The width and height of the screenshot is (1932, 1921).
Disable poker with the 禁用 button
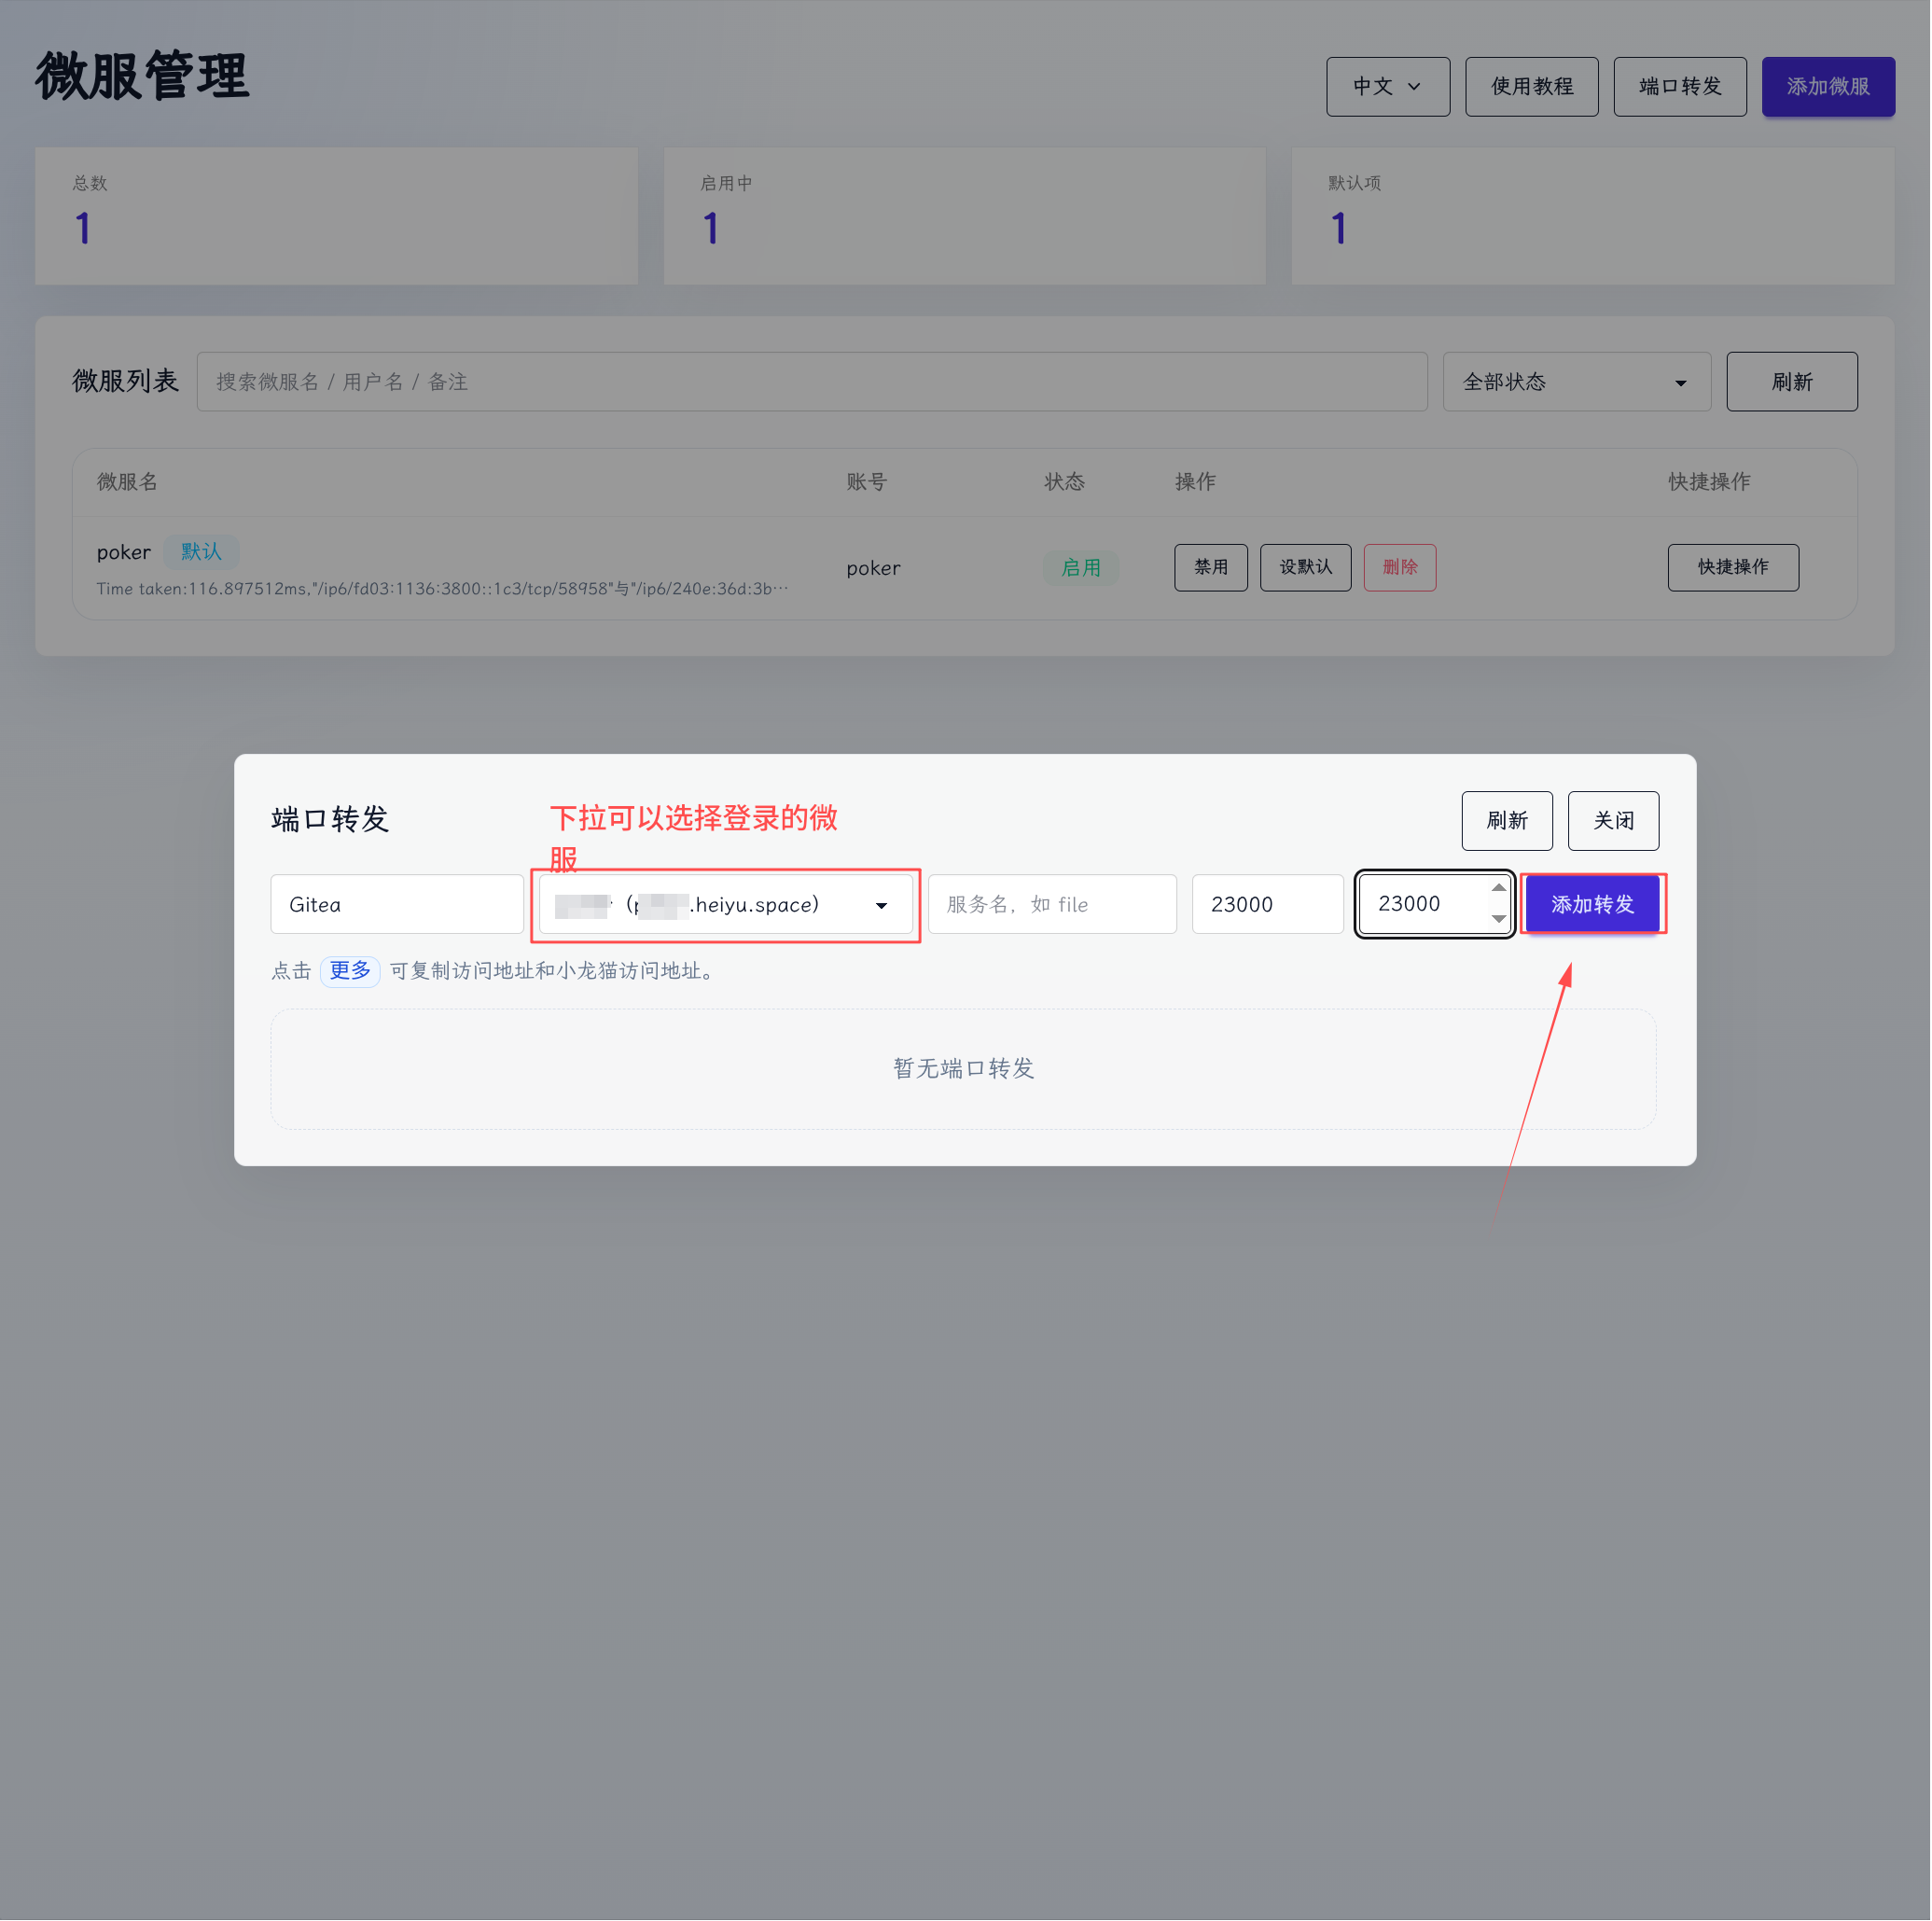(x=1212, y=568)
